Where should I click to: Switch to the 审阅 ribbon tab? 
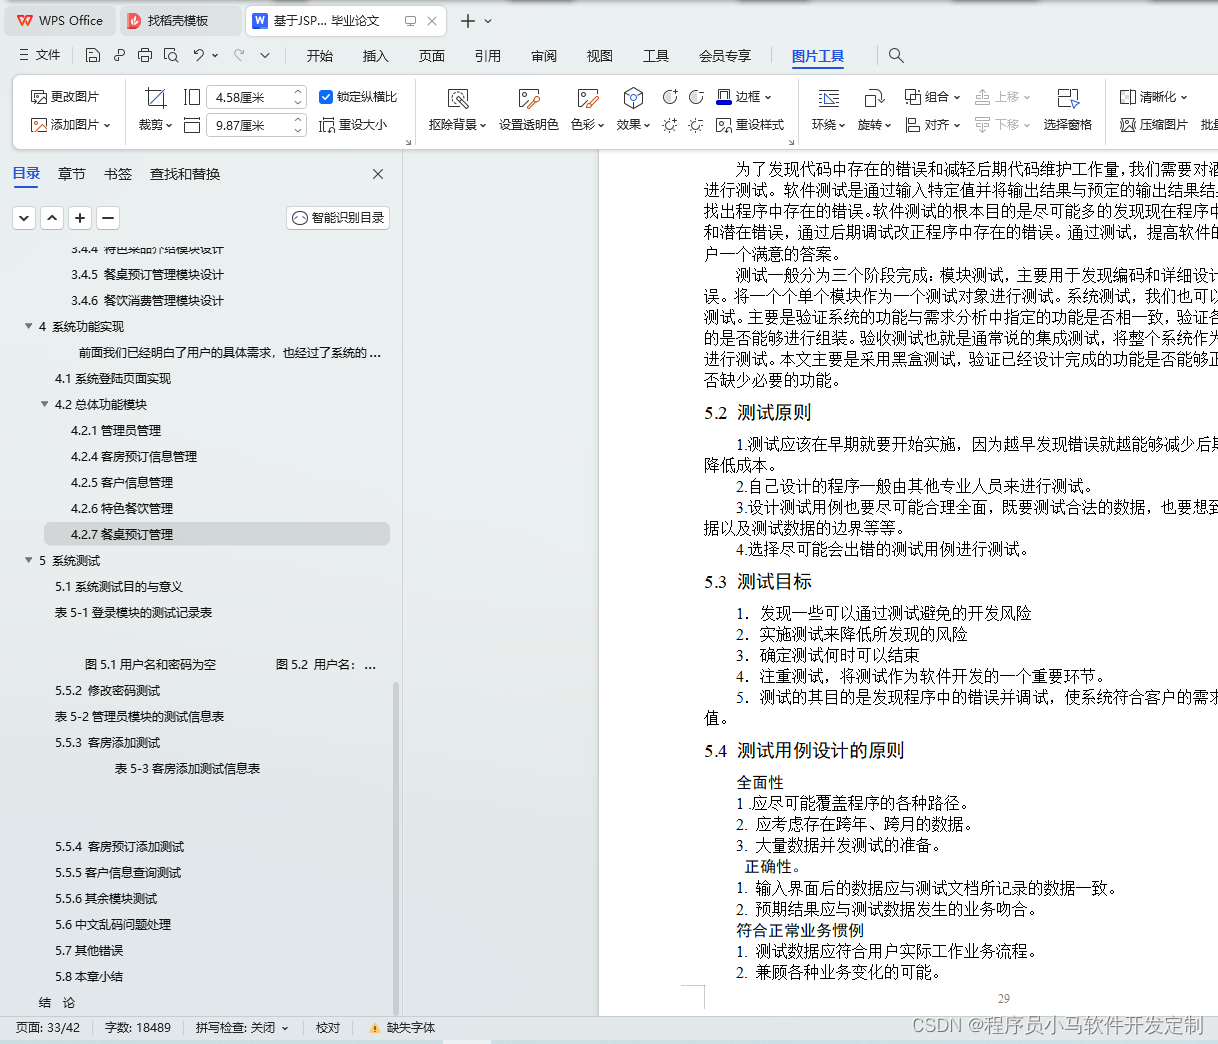(543, 56)
